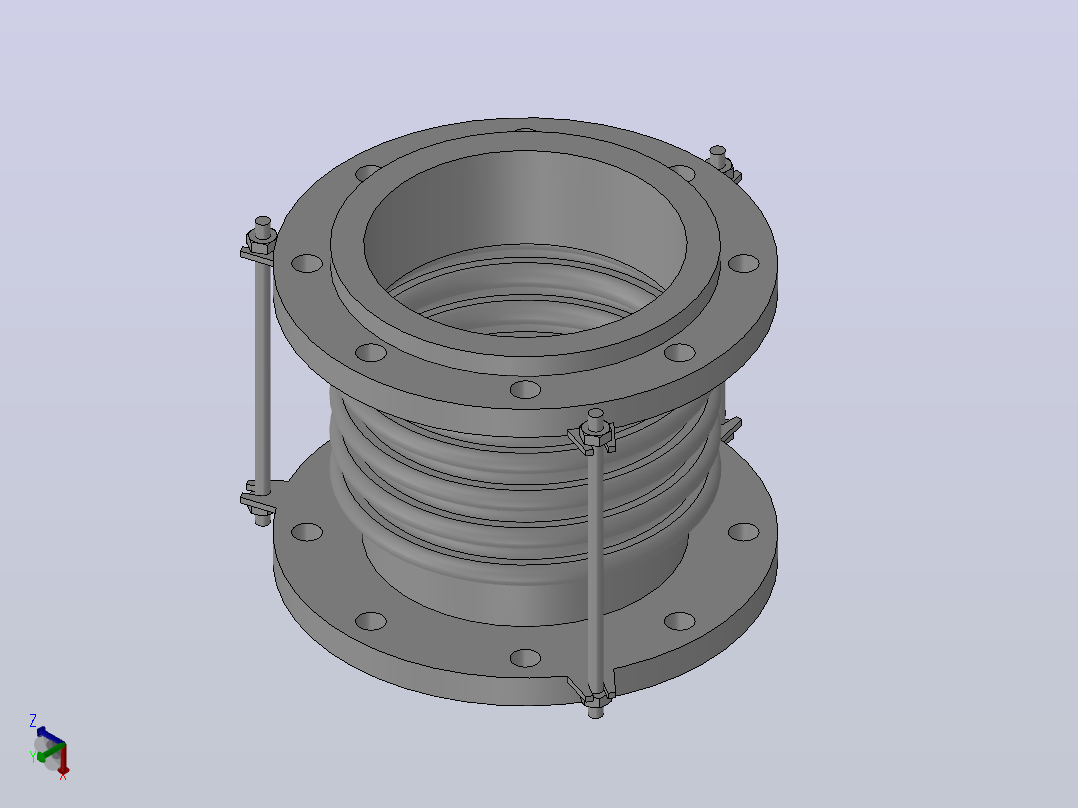The width and height of the screenshot is (1078, 808).
Task: Pick the front-center bolt hole of upper flange
Action: 525,390
